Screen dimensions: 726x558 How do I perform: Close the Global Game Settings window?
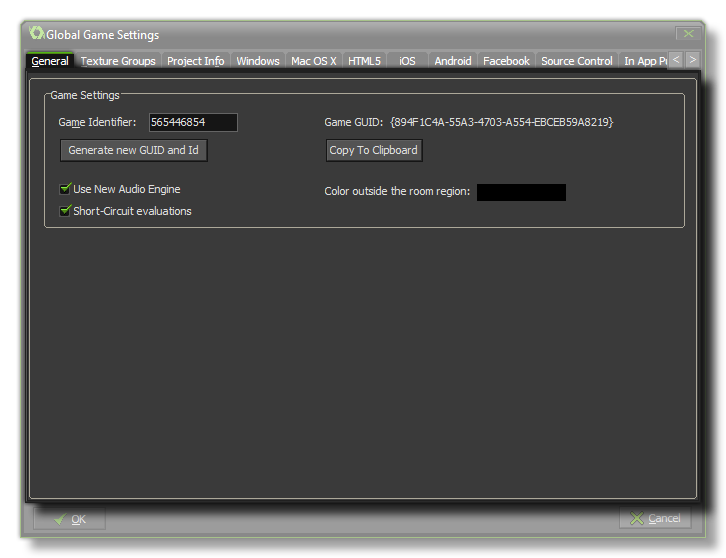688,34
